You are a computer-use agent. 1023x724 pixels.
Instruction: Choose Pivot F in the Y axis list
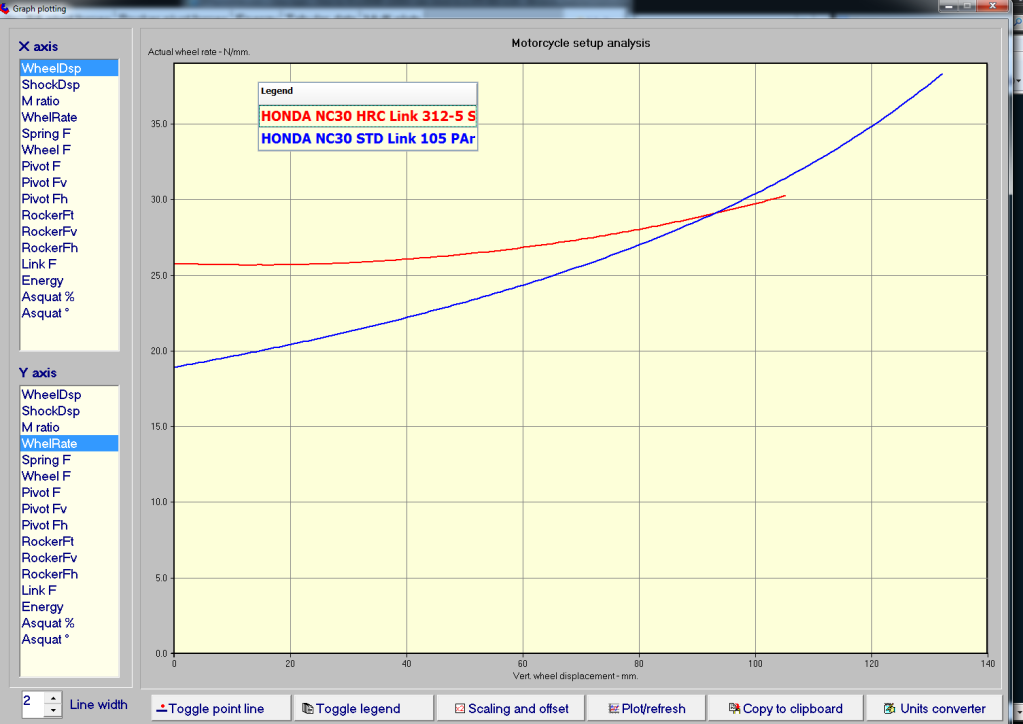(x=69, y=492)
